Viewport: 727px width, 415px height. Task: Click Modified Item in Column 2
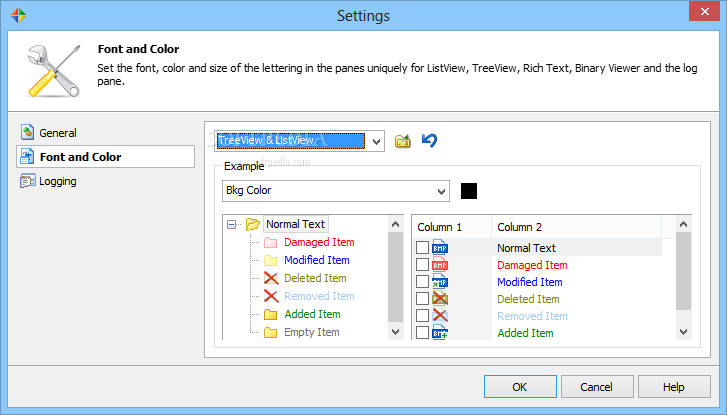[529, 282]
